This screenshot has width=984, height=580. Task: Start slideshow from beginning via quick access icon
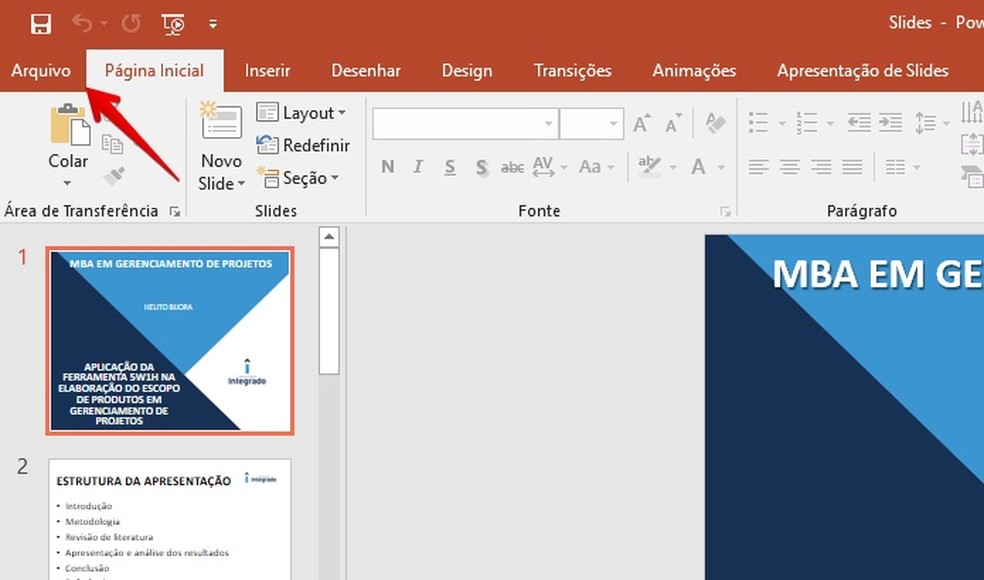(173, 23)
